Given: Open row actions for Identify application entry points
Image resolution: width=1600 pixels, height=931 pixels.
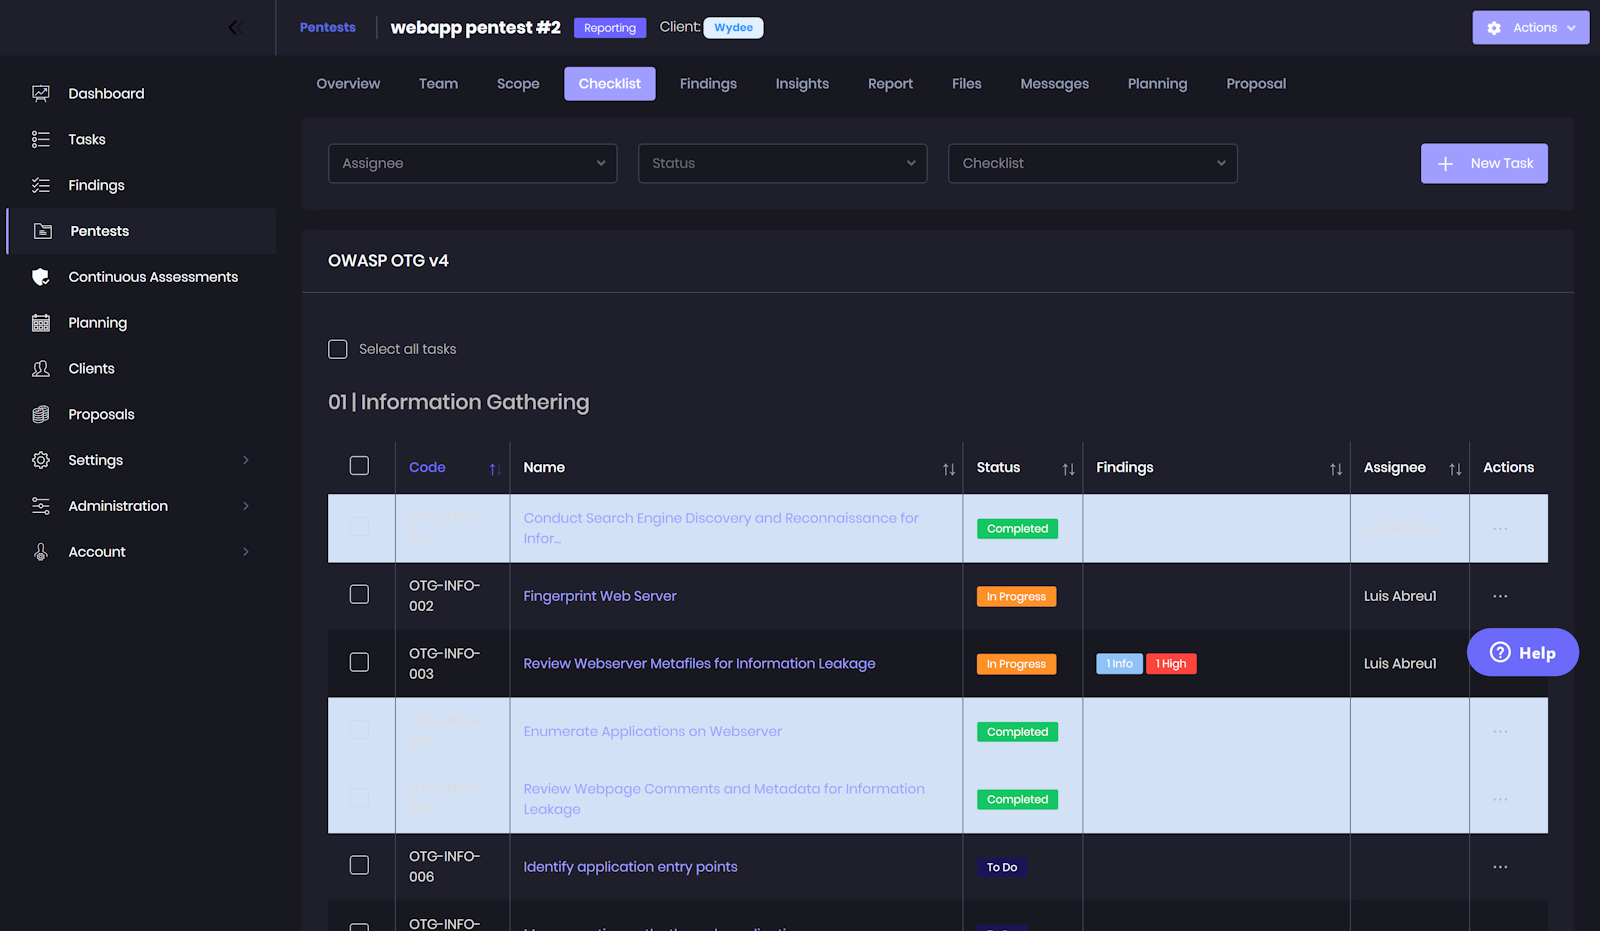Looking at the screenshot, I should tap(1500, 867).
